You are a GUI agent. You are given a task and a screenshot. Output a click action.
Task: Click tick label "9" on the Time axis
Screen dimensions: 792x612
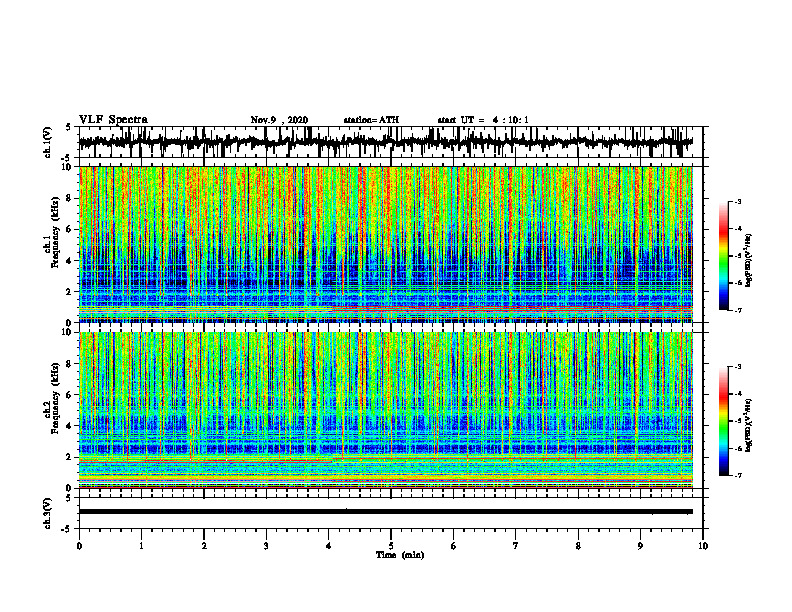[x=640, y=546]
